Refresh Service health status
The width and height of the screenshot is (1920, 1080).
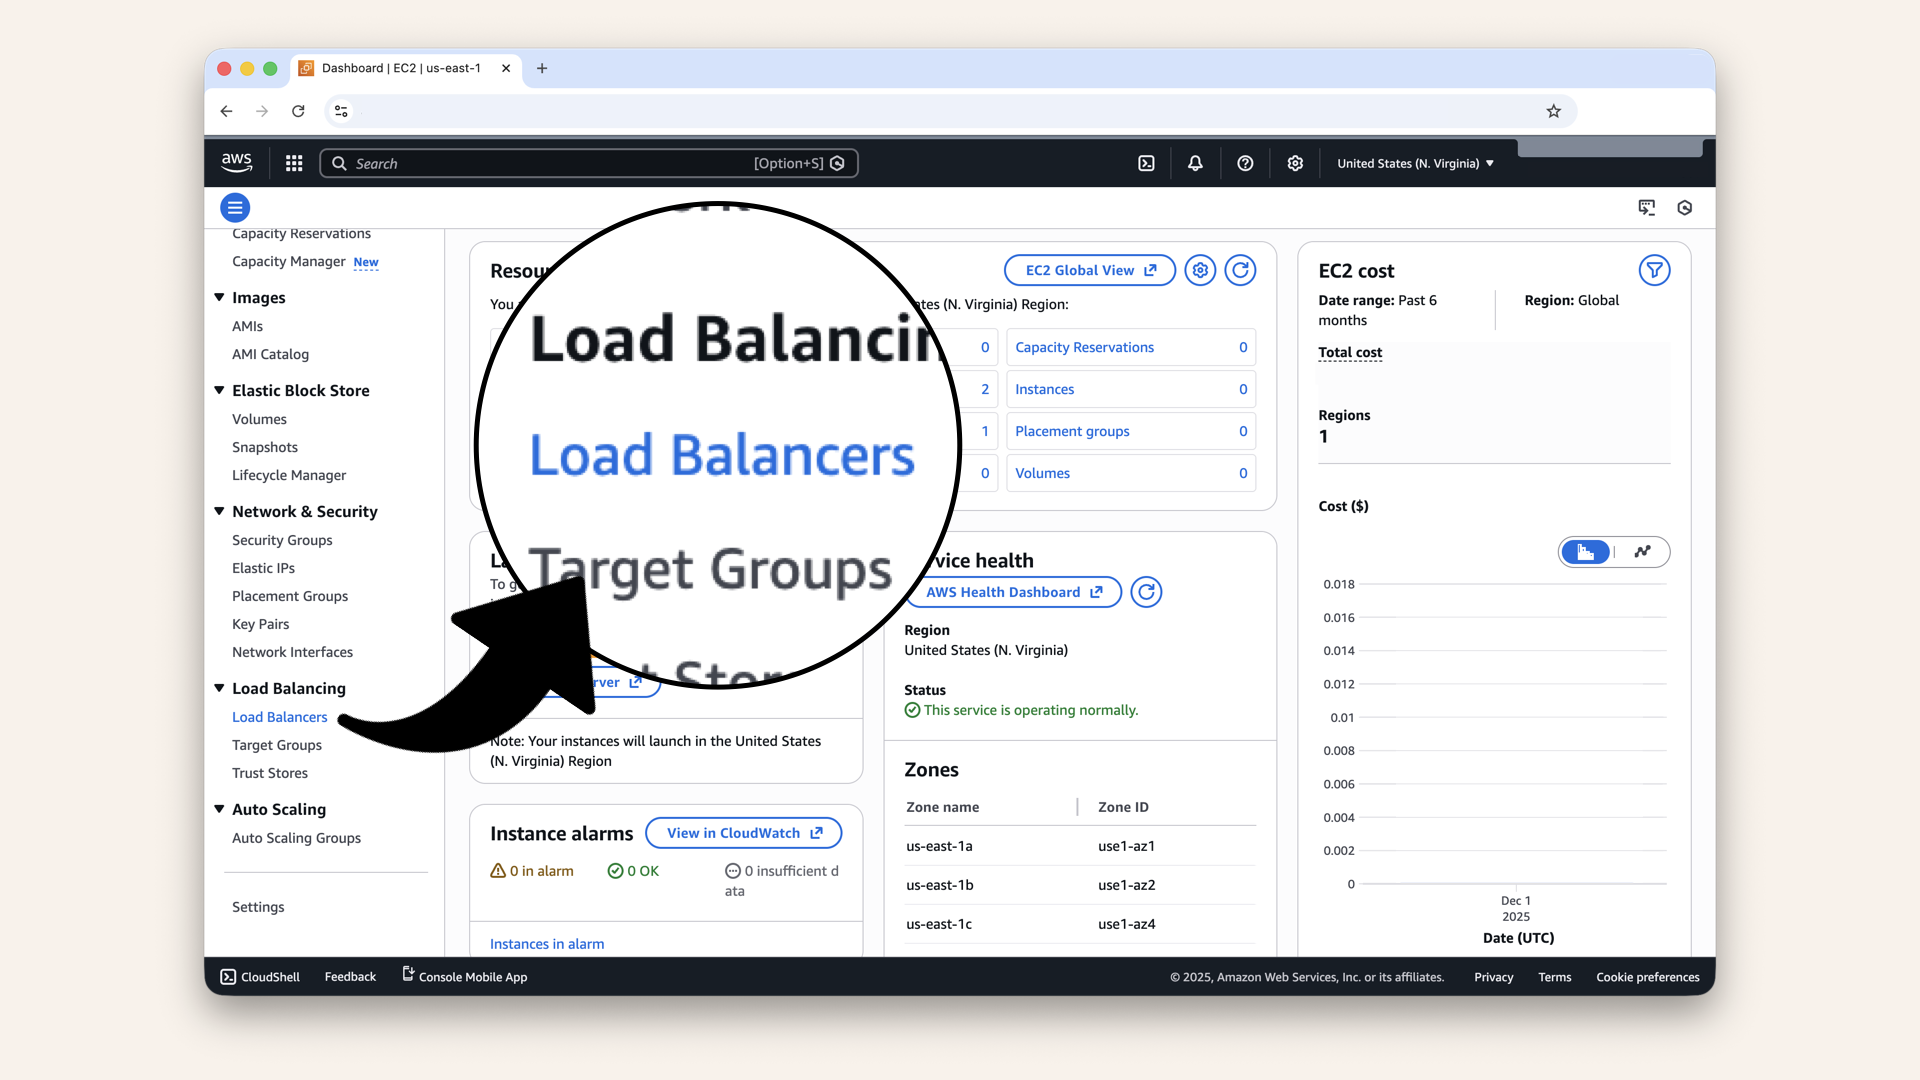pos(1146,592)
